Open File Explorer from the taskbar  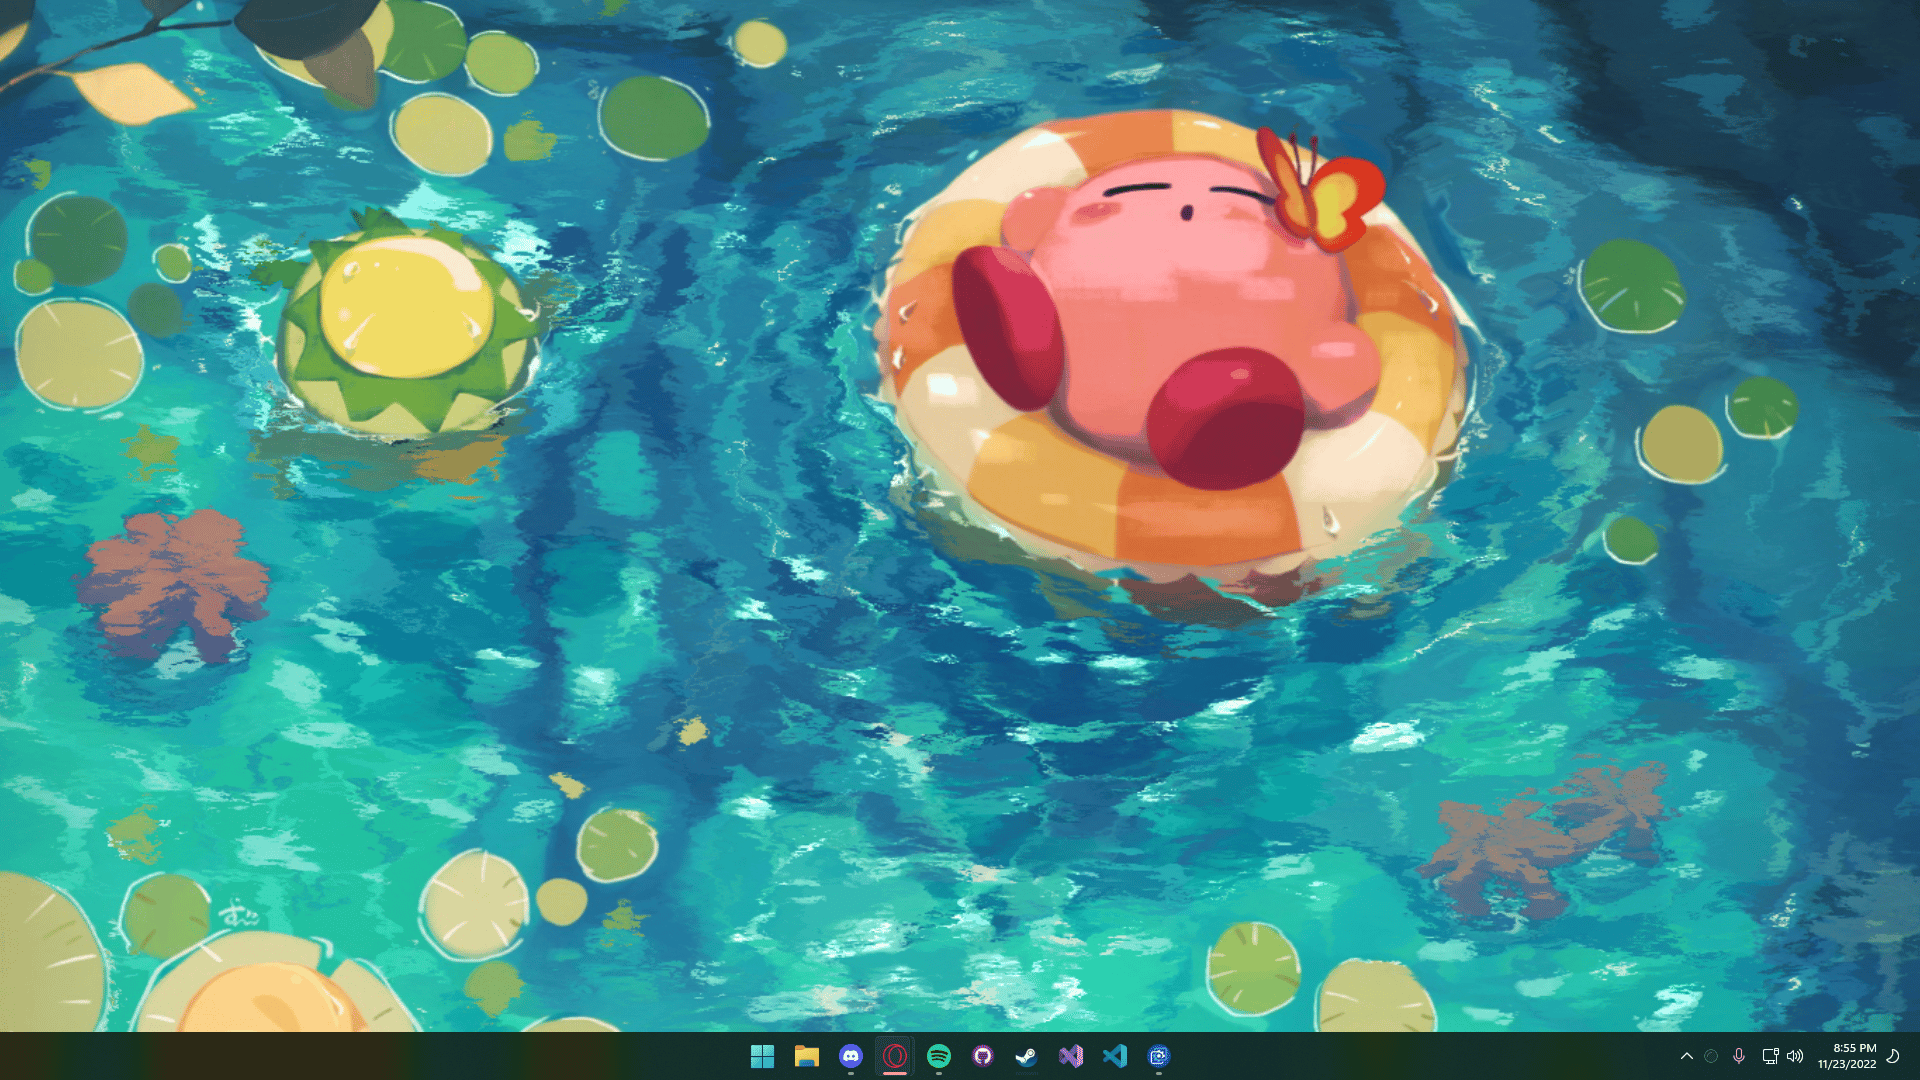807,1055
